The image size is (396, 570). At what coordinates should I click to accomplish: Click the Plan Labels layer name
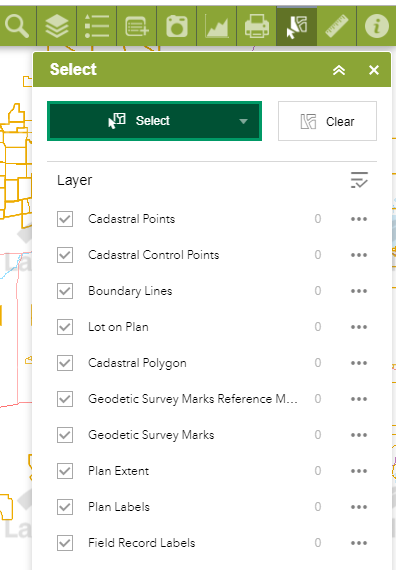119,507
